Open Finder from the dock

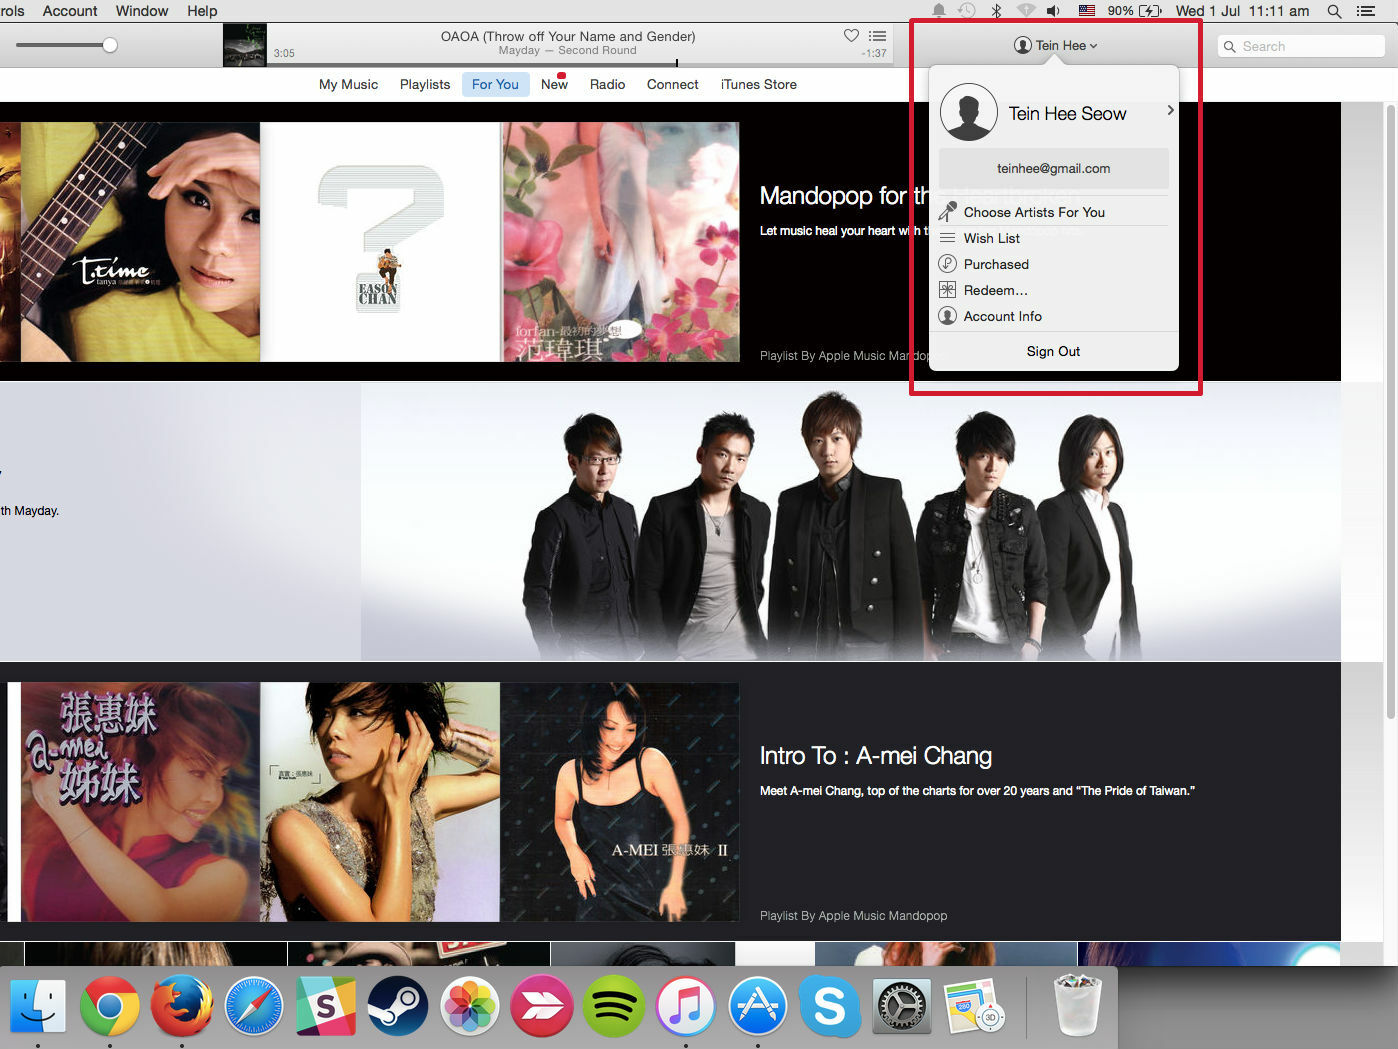tap(38, 1006)
